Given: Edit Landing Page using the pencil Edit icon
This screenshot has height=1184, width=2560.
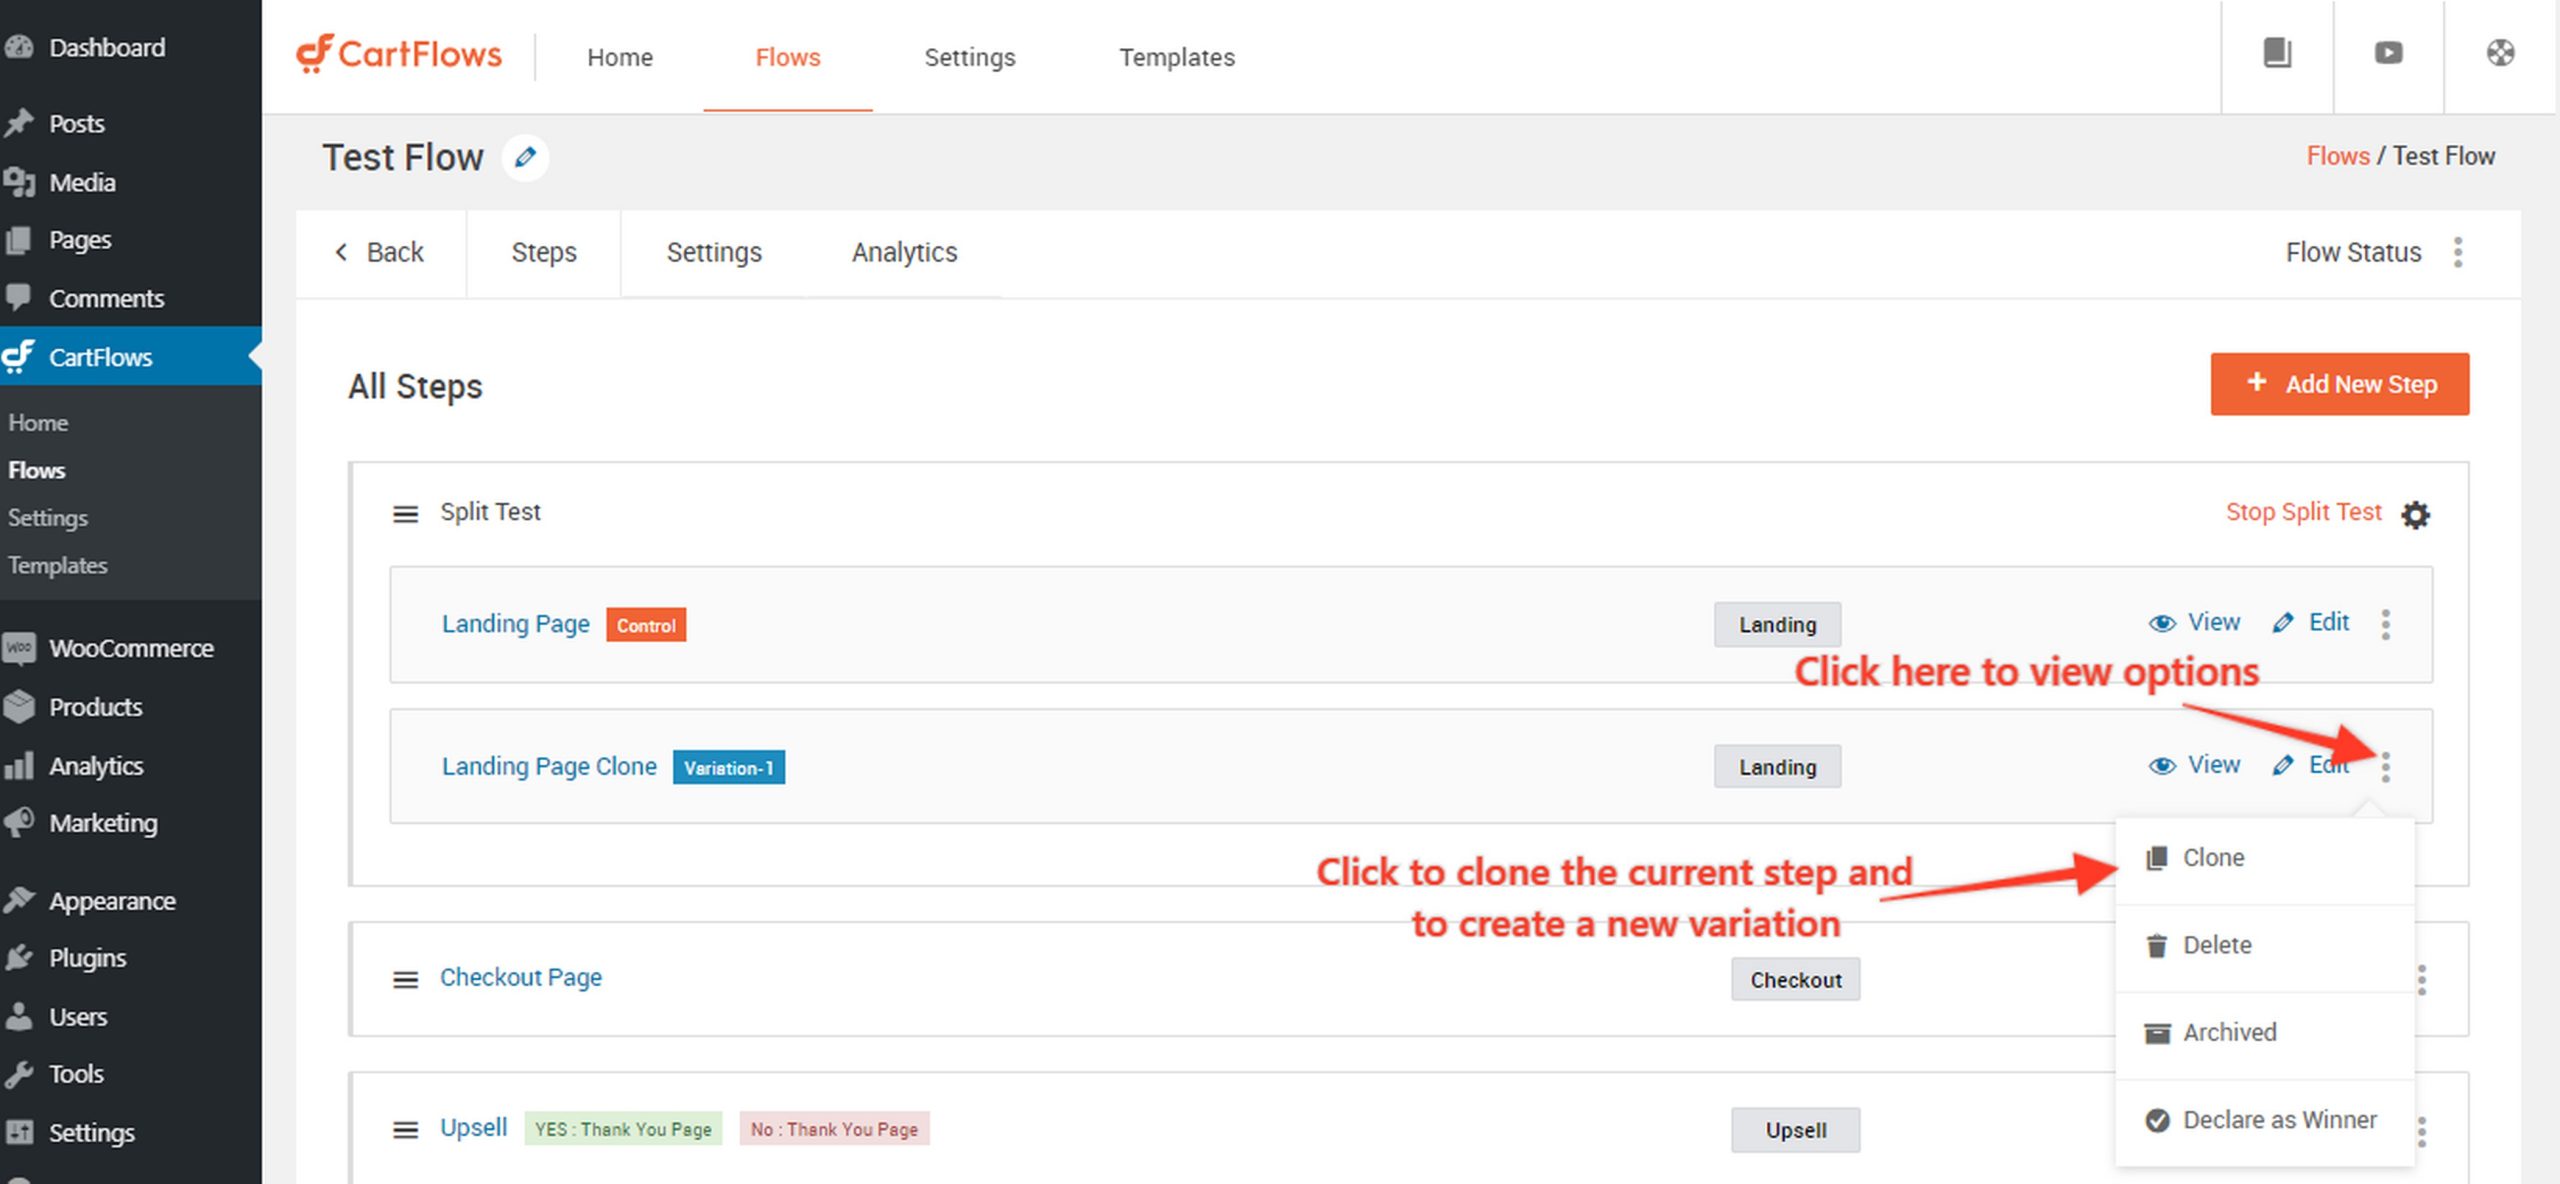Looking at the screenshot, I should point(2283,622).
